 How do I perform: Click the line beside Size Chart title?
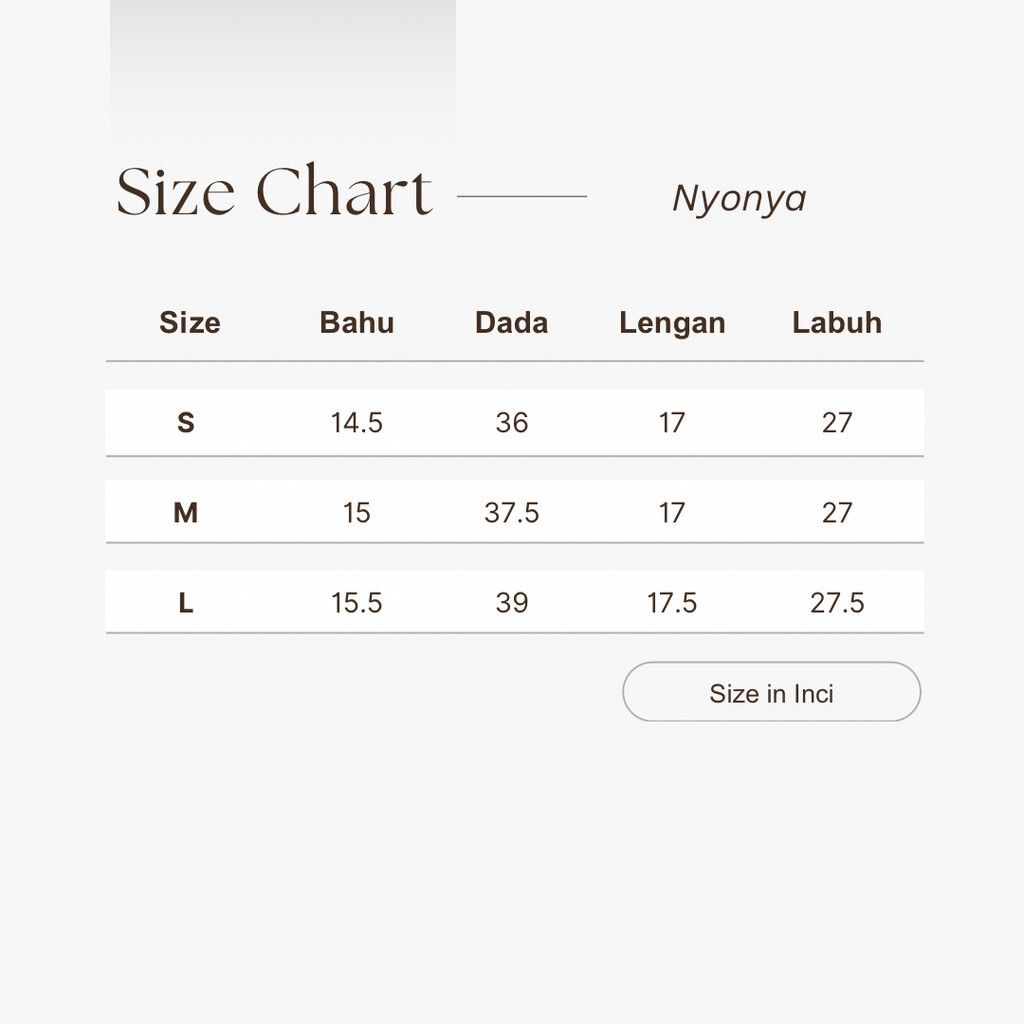[522, 196]
